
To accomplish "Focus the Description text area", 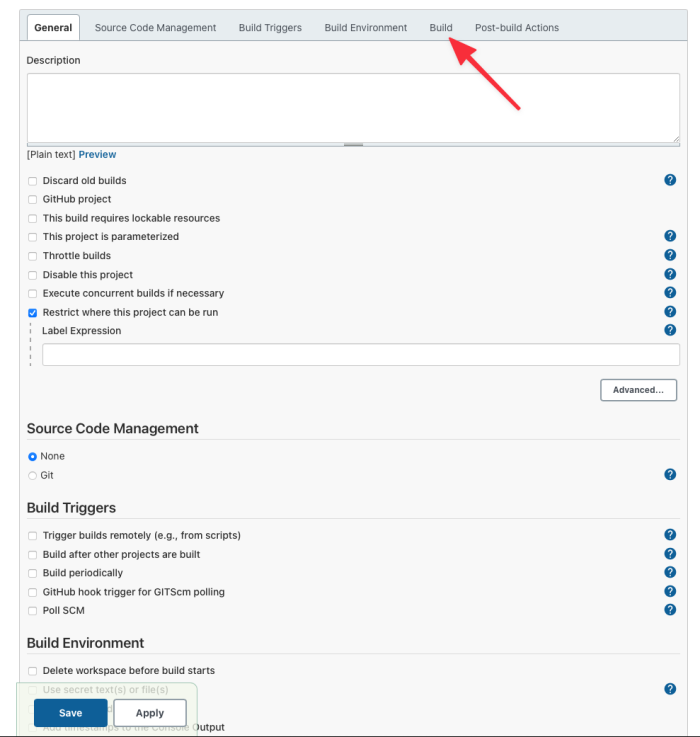I will tap(353, 108).
